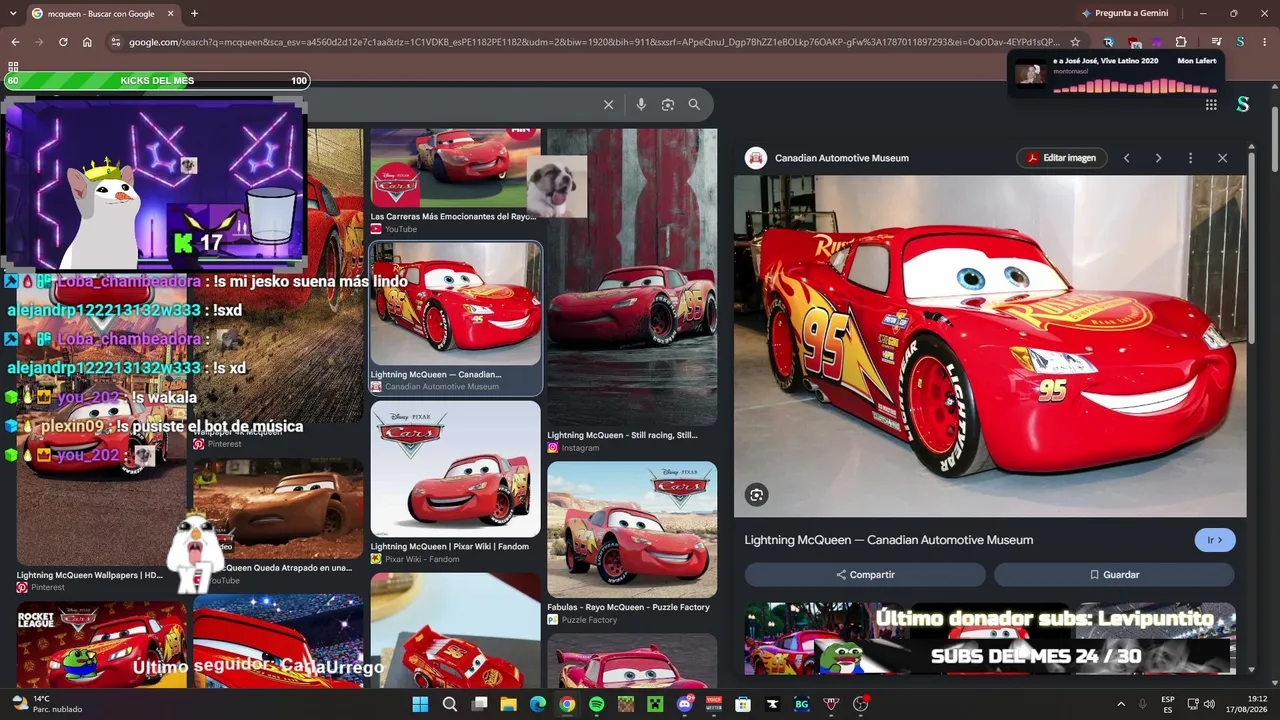Share the image using Compartir
Viewport: 1280px width, 720px height.
[x=865, y=575]
